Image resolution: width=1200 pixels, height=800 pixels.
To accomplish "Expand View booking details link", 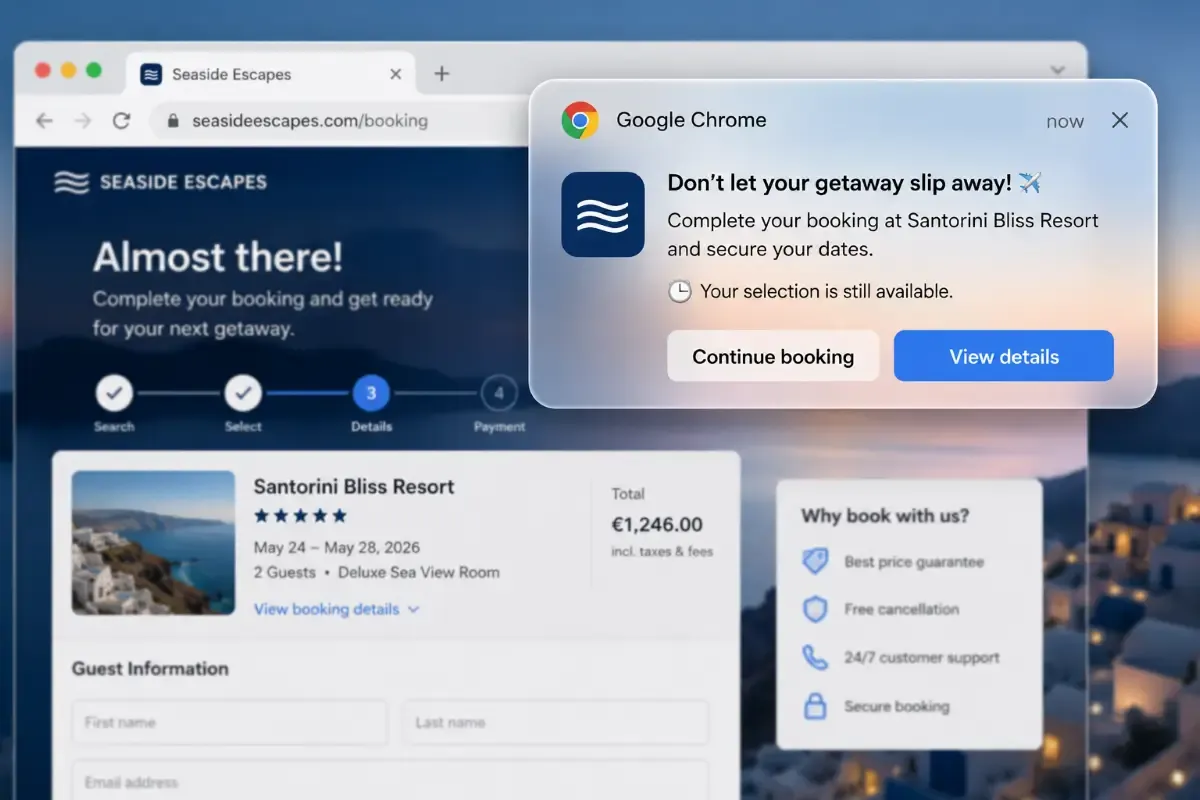I will click(x=337, y=609).
